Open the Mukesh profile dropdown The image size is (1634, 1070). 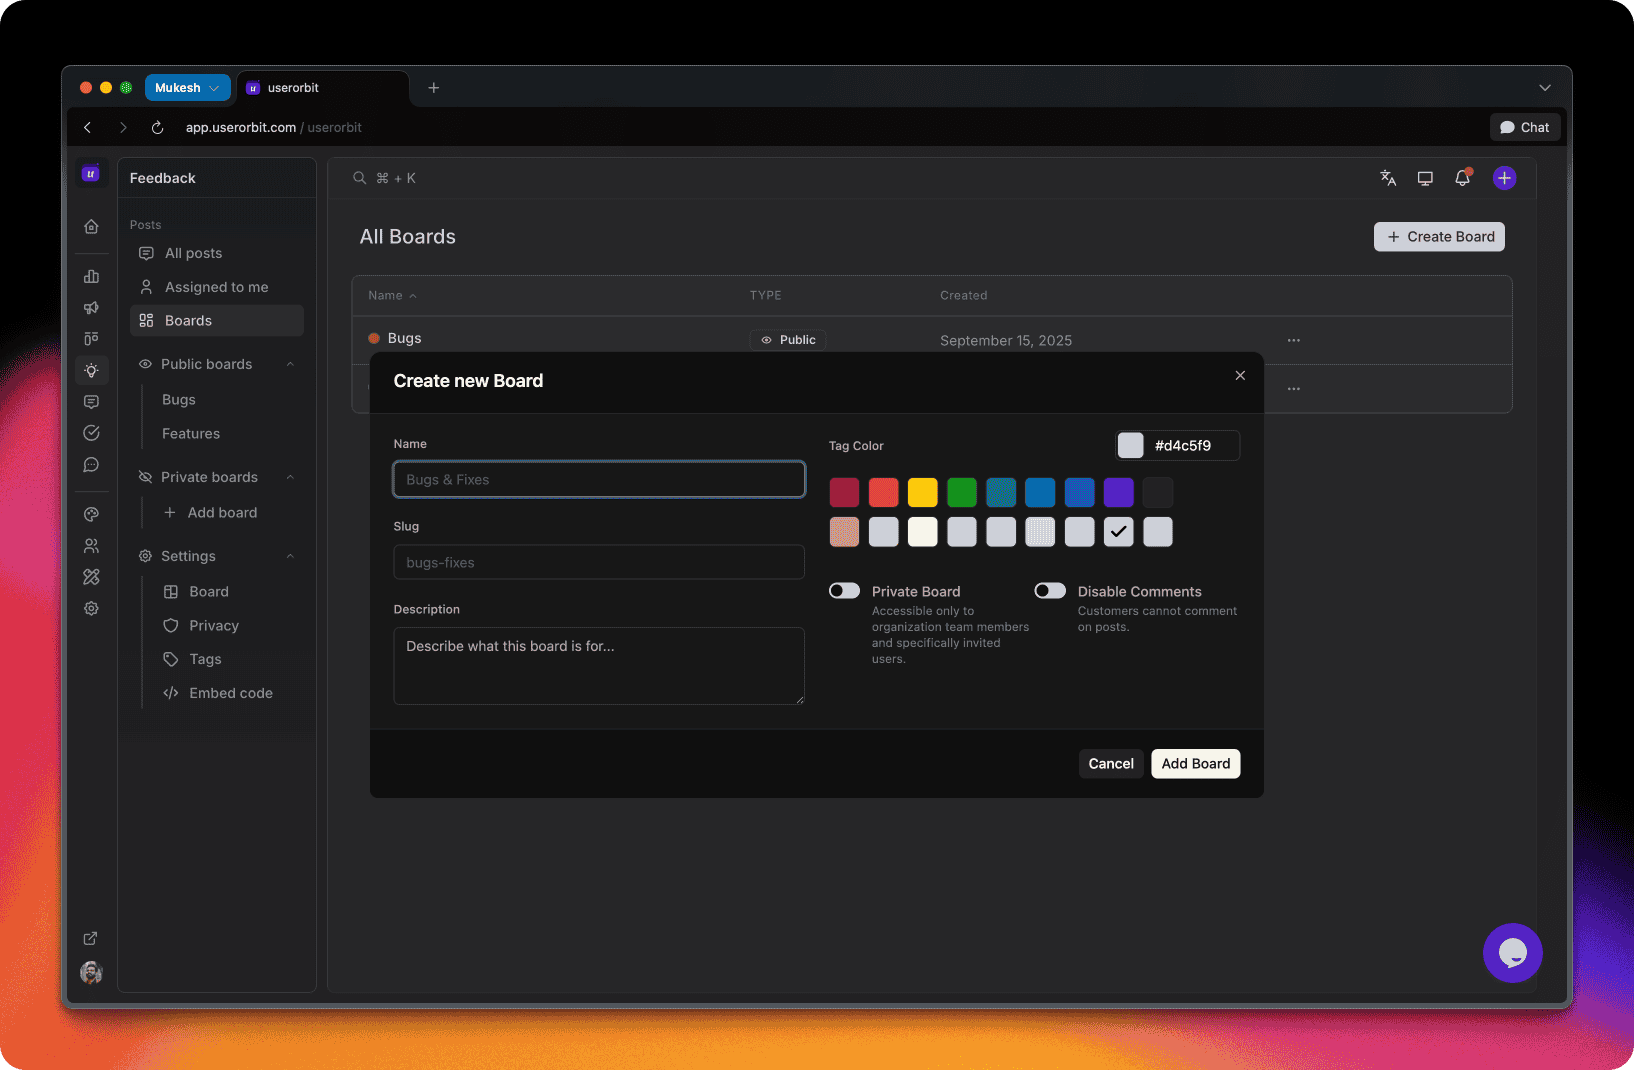tap(187, 88)
